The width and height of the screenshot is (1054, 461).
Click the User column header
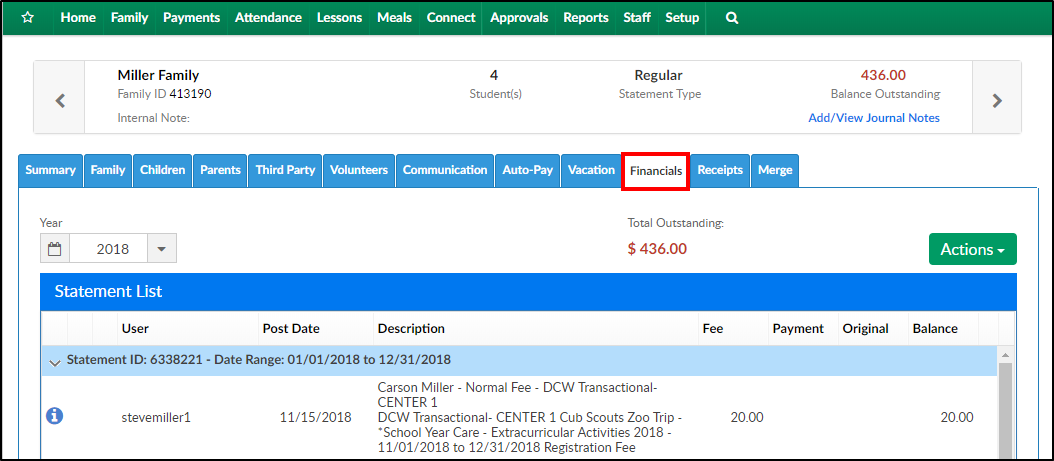[135, 329]
